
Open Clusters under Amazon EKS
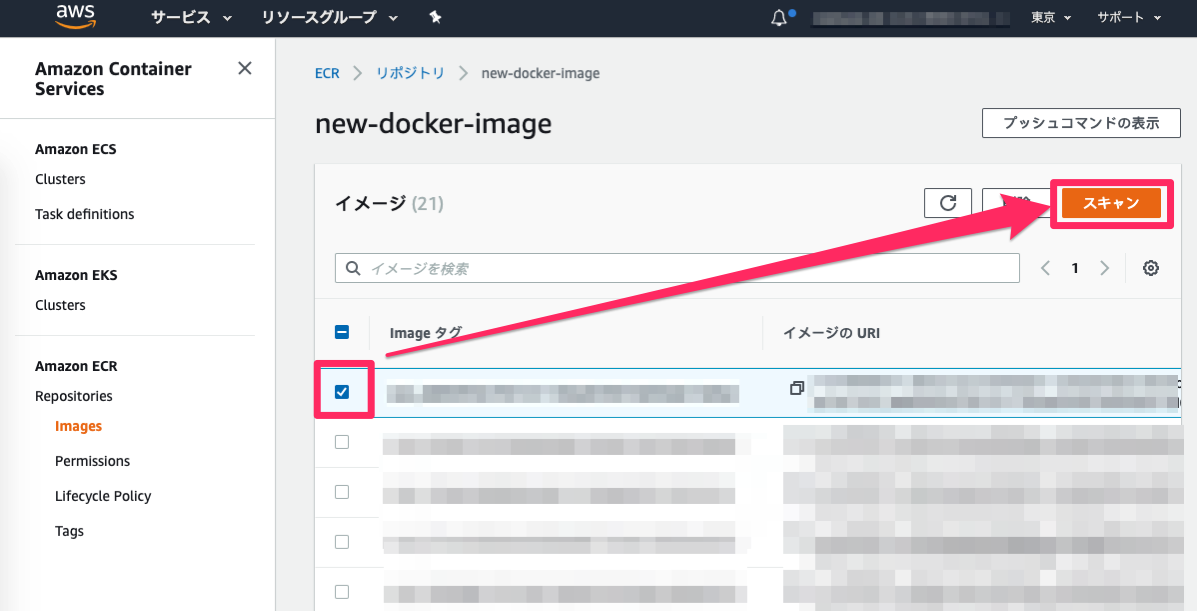tap(60, 306)
